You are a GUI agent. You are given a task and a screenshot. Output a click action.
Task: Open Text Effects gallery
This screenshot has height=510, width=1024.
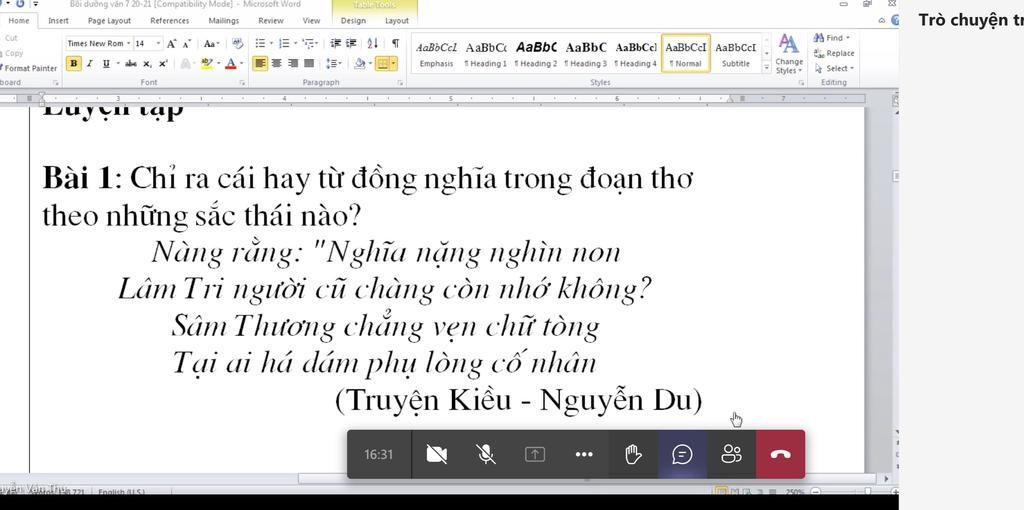pyautogui.click(x=187, y=63)
